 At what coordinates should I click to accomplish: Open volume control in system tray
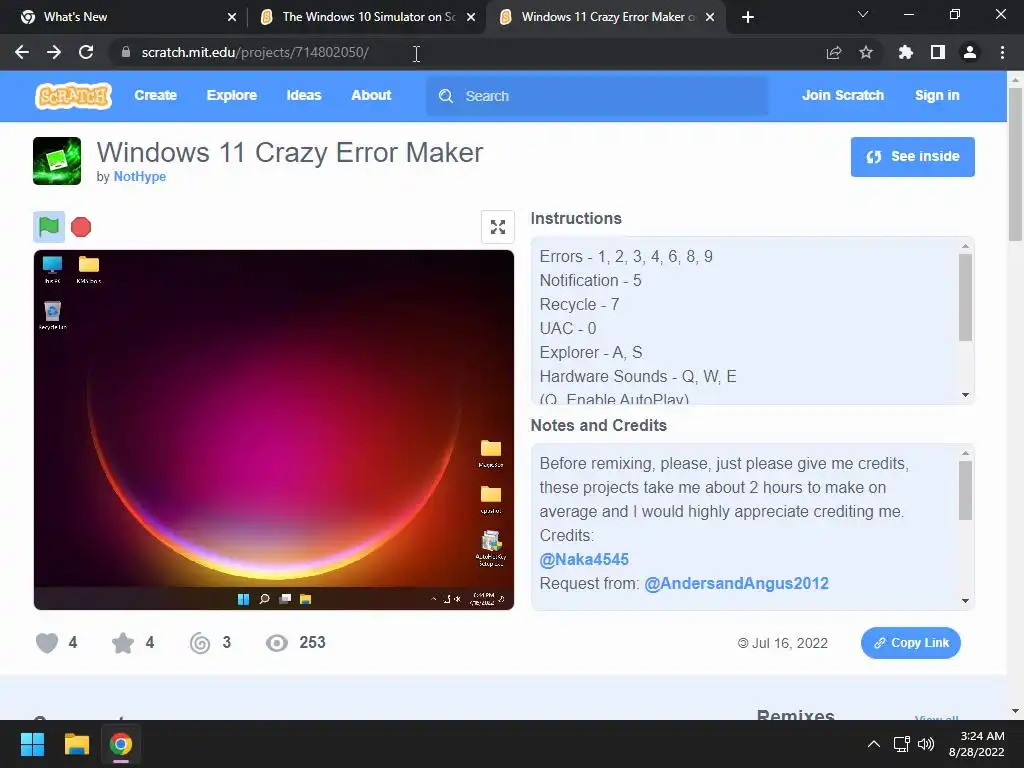click(925, 744)
